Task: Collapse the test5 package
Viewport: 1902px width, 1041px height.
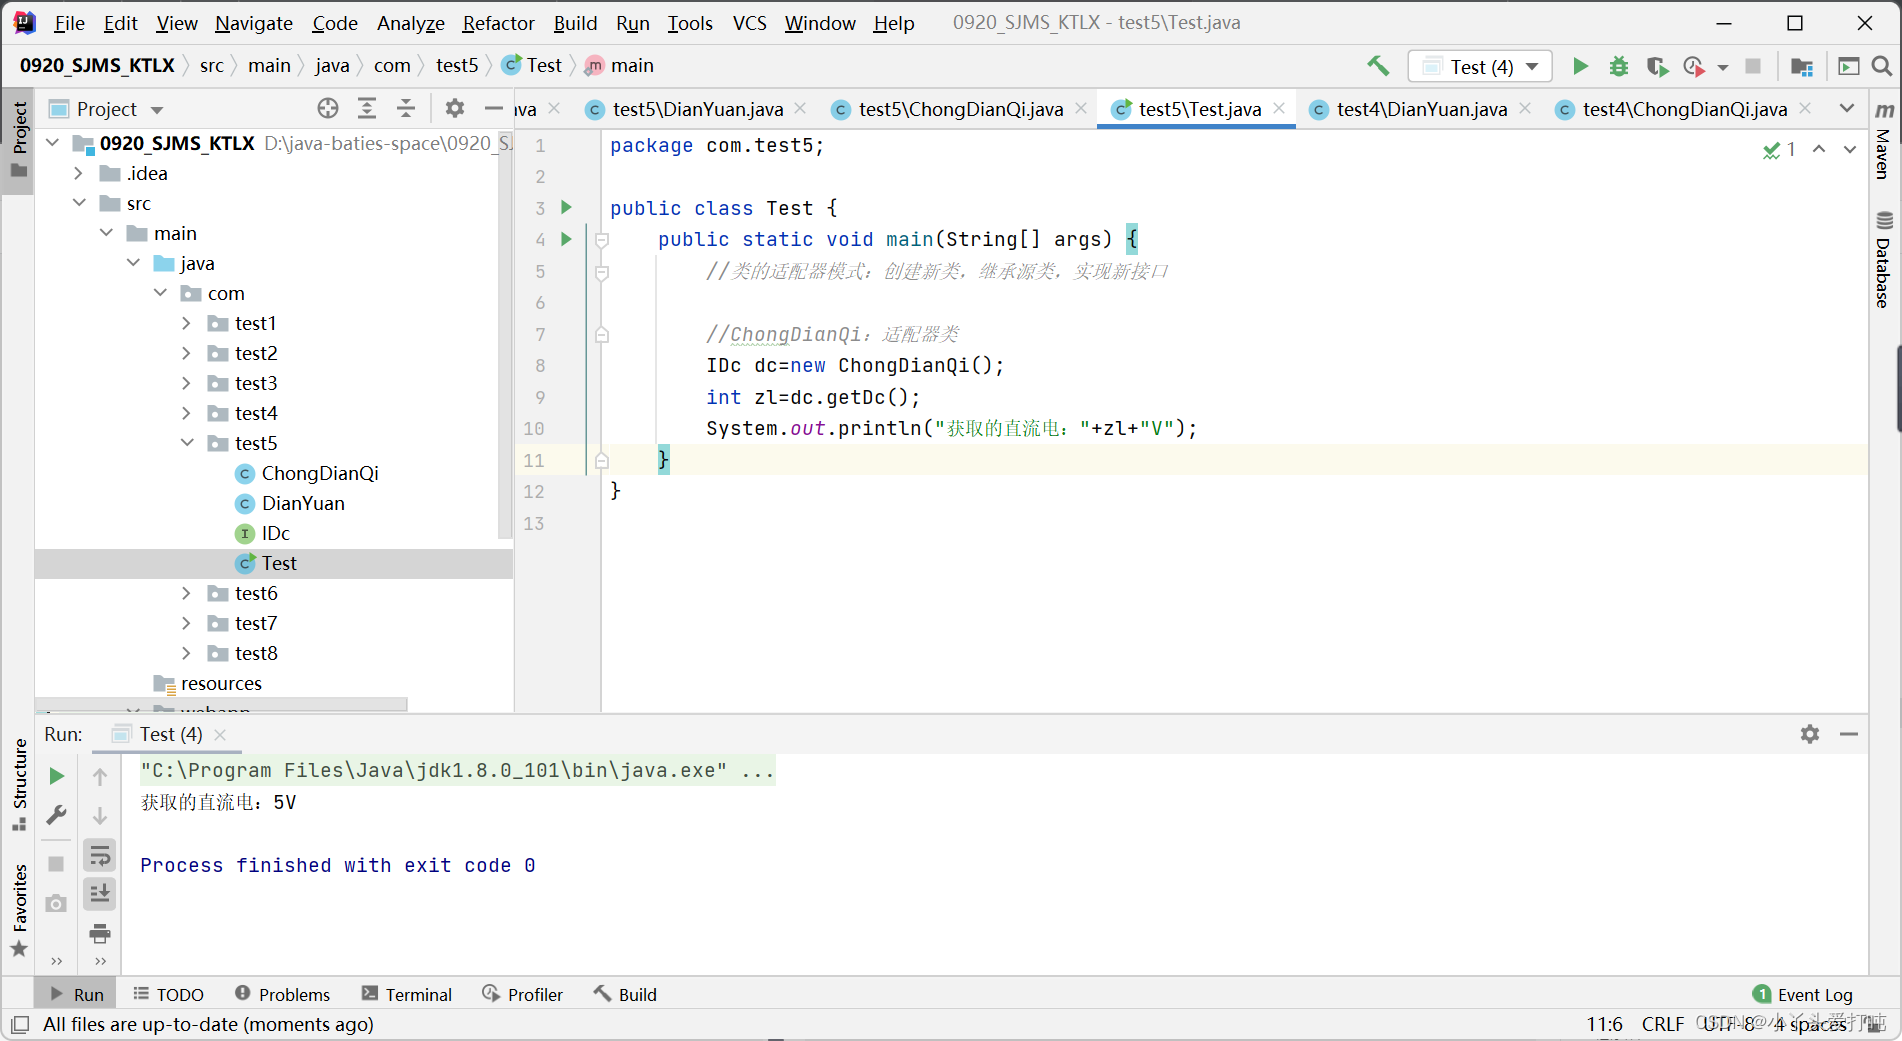Action: [187, 444]
